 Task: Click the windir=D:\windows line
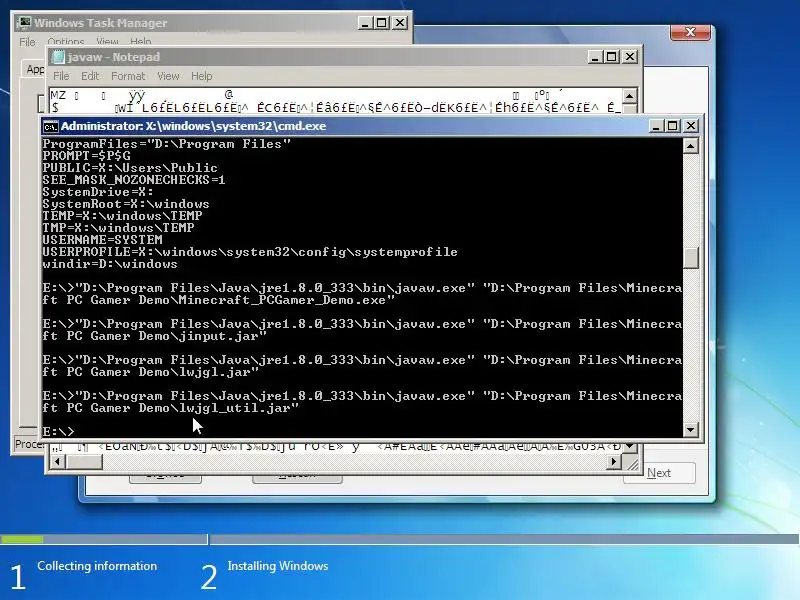tap(110, 264)
